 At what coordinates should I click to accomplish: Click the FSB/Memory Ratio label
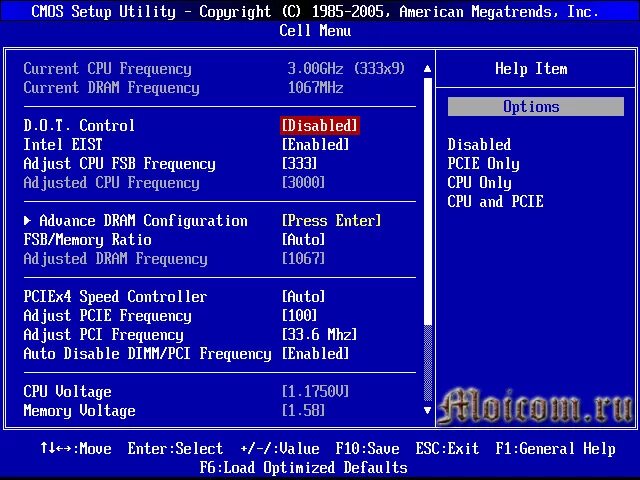87,240
